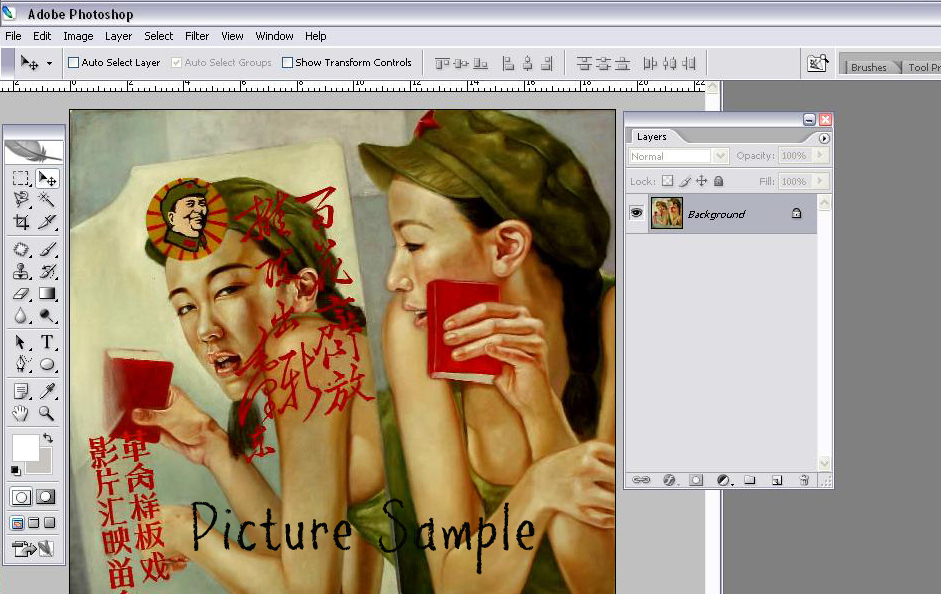Toggle lock image pixels brush icon
Image resolution: width=941 pixels, height=594 pixels.
(x=685, y=181)
